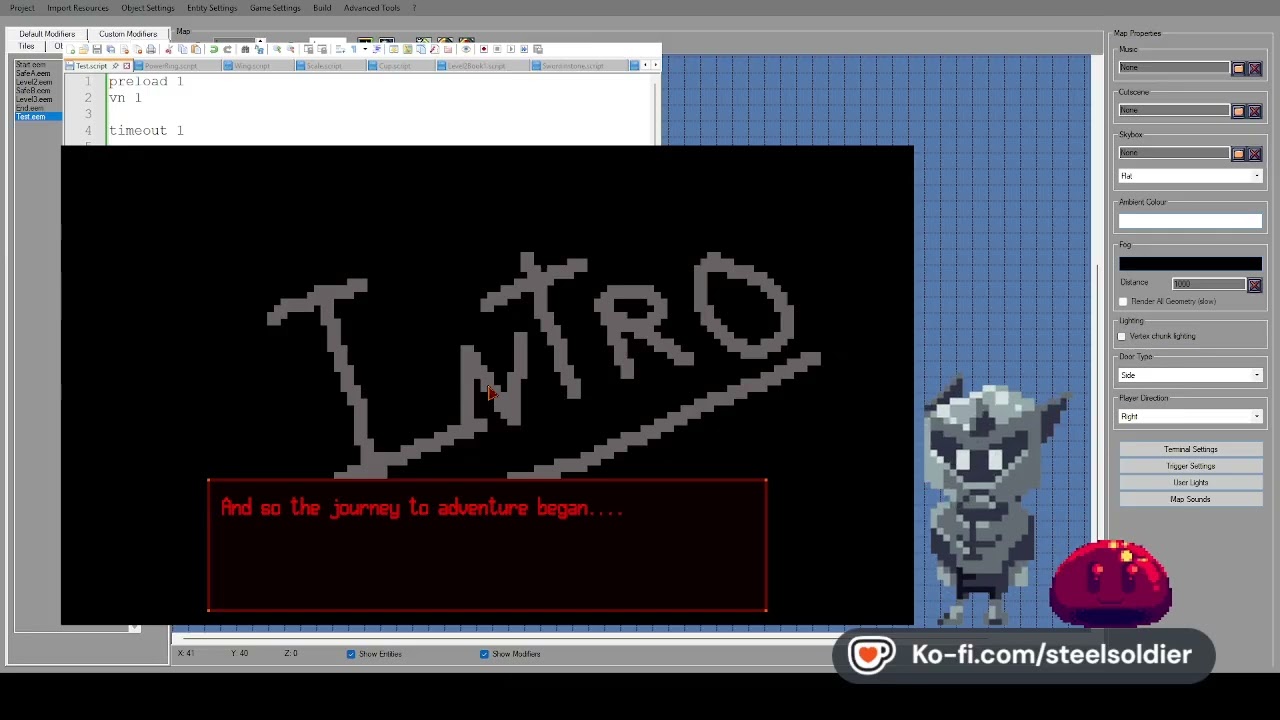Open the Door Type dropdown

click(x=1190, y=375)
